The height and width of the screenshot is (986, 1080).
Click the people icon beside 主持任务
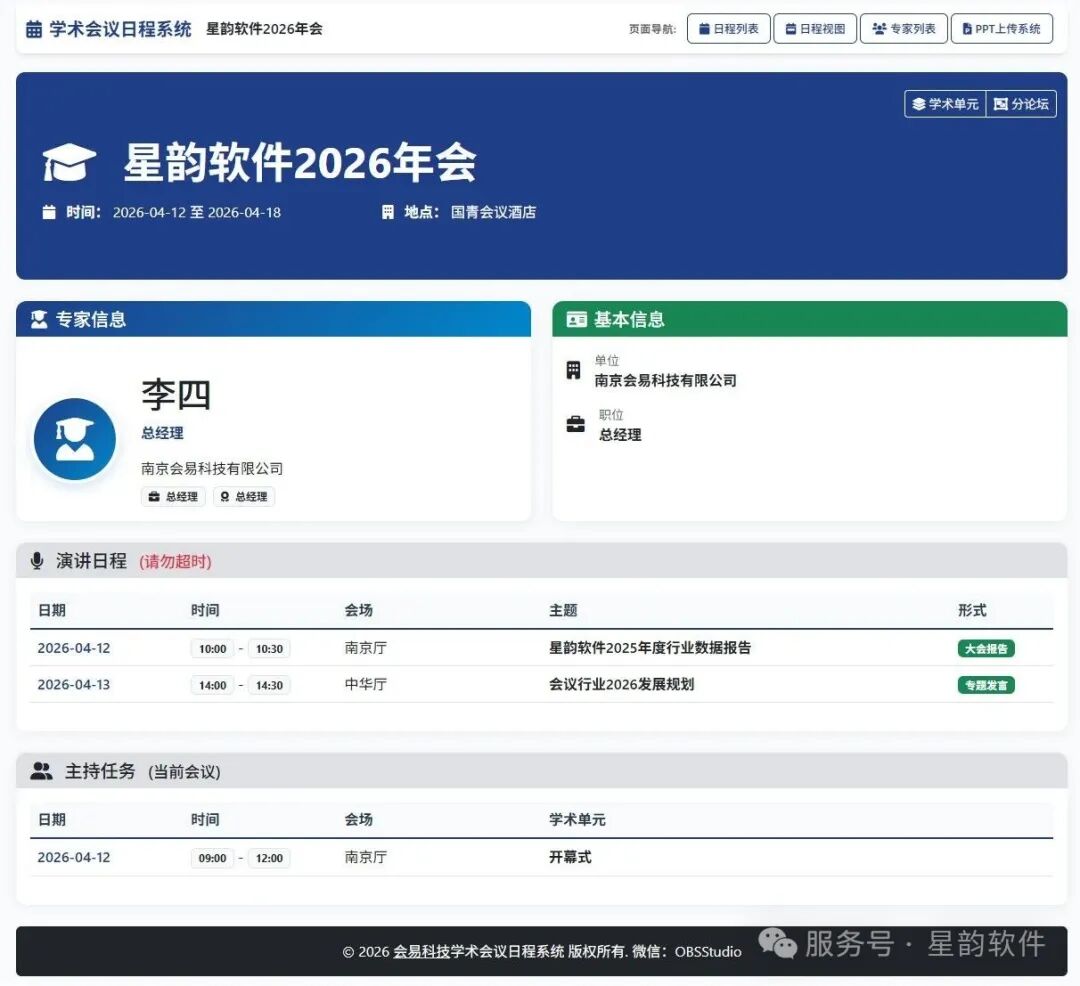click(x=41, y=771)
